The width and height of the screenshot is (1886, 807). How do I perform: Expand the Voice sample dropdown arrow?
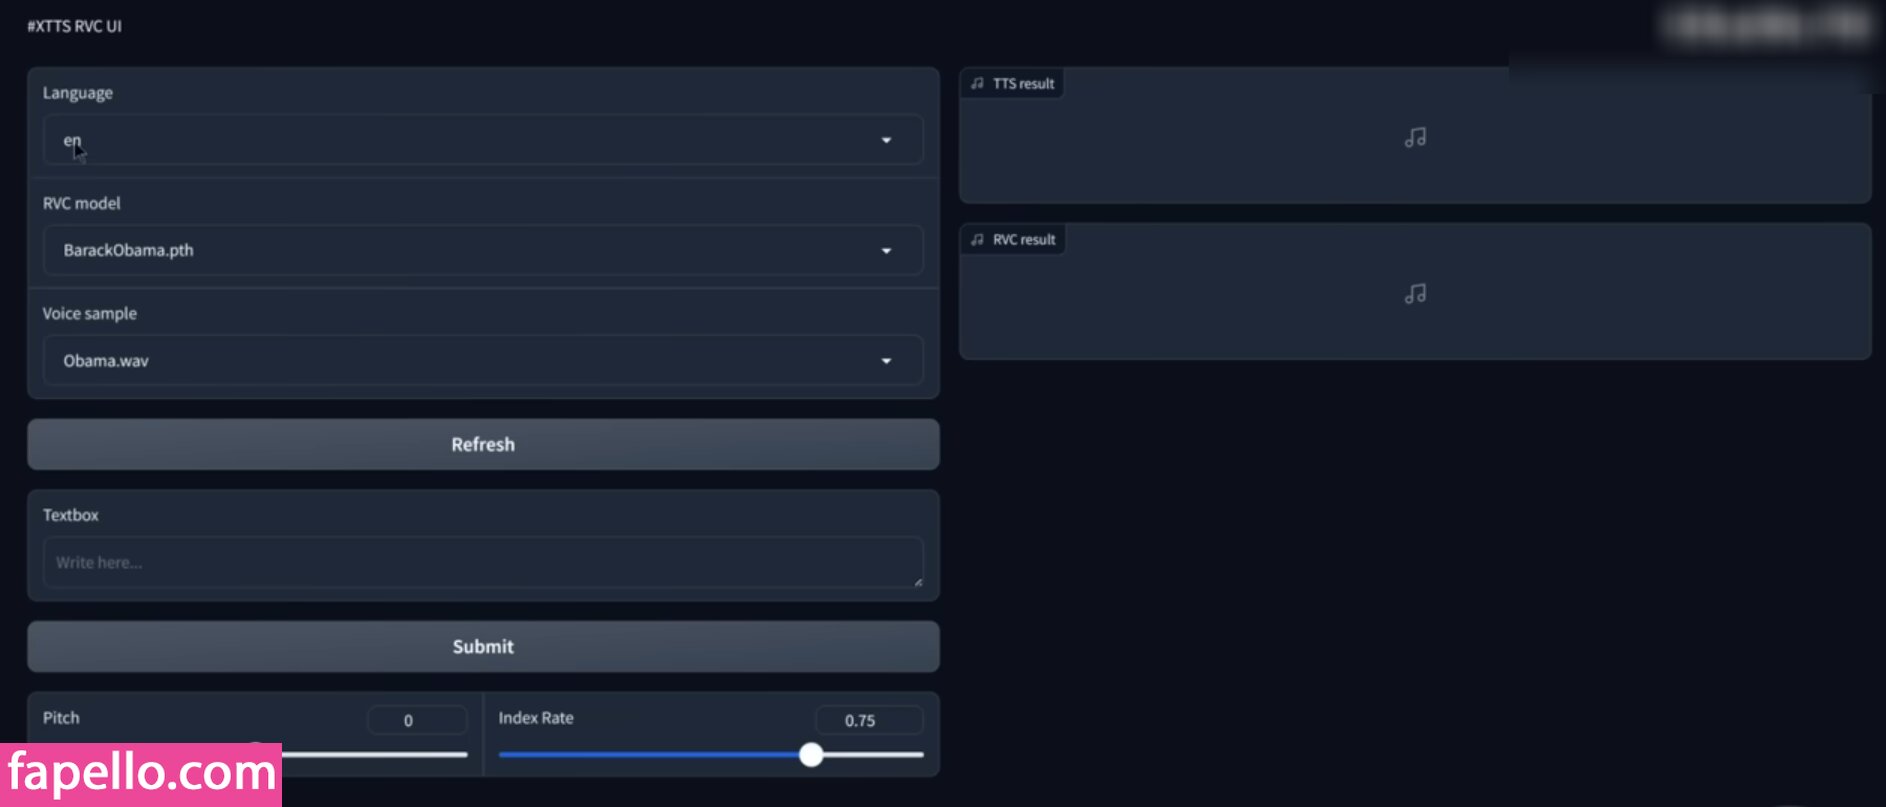point(886,361)
